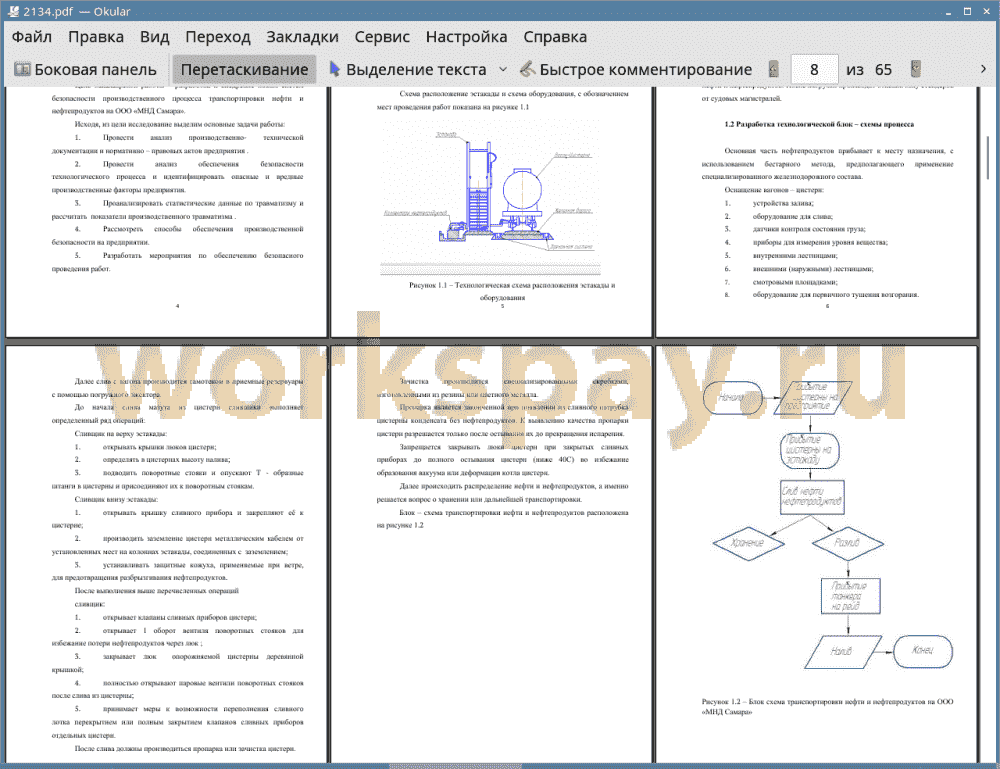Image resolution: width=1000 pixels, height=769 pixels.
Task: Open the Переход menu
Action: [217, 37]
